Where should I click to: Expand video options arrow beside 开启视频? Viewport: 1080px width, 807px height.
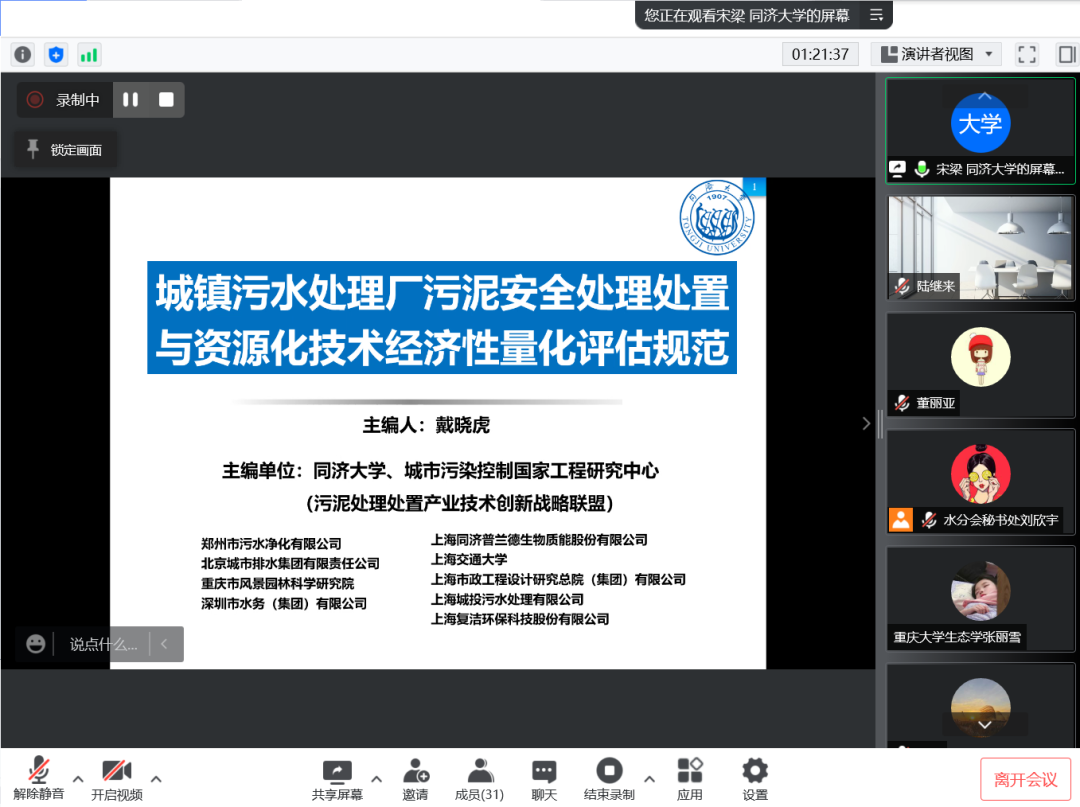[156, 779]
